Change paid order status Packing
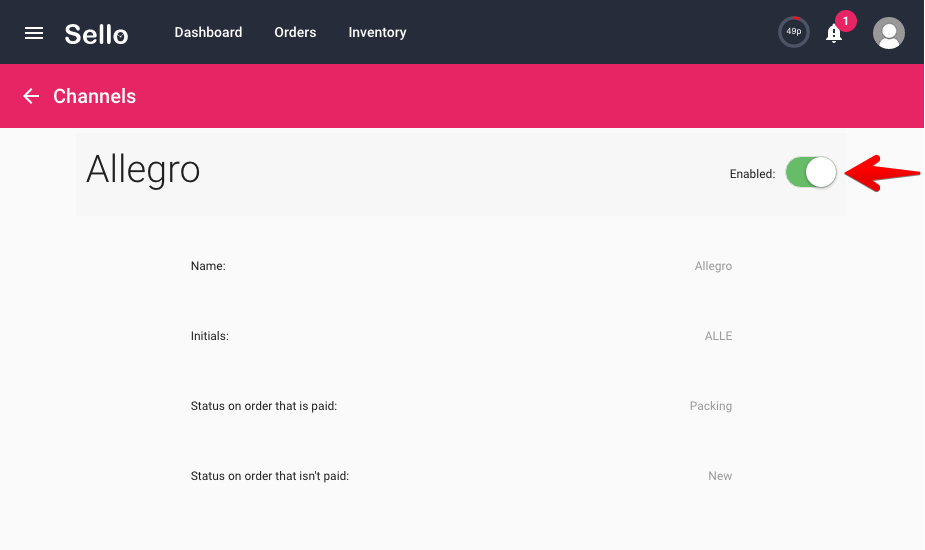This screenshot has height=550, width=925. click(710, 406)
